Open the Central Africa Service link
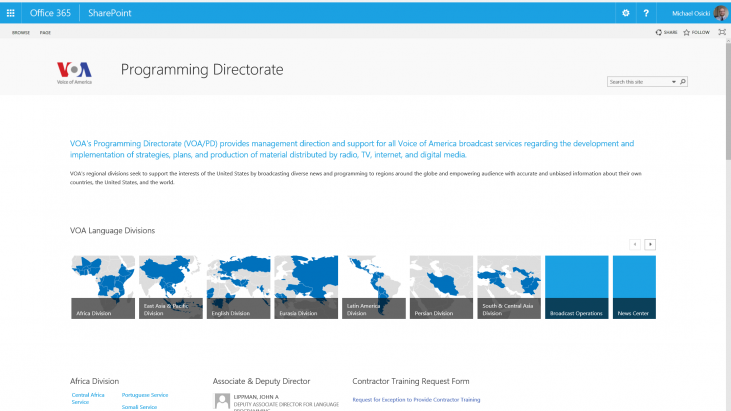This screenshot has width=731, height=411. tap(88, 398)
